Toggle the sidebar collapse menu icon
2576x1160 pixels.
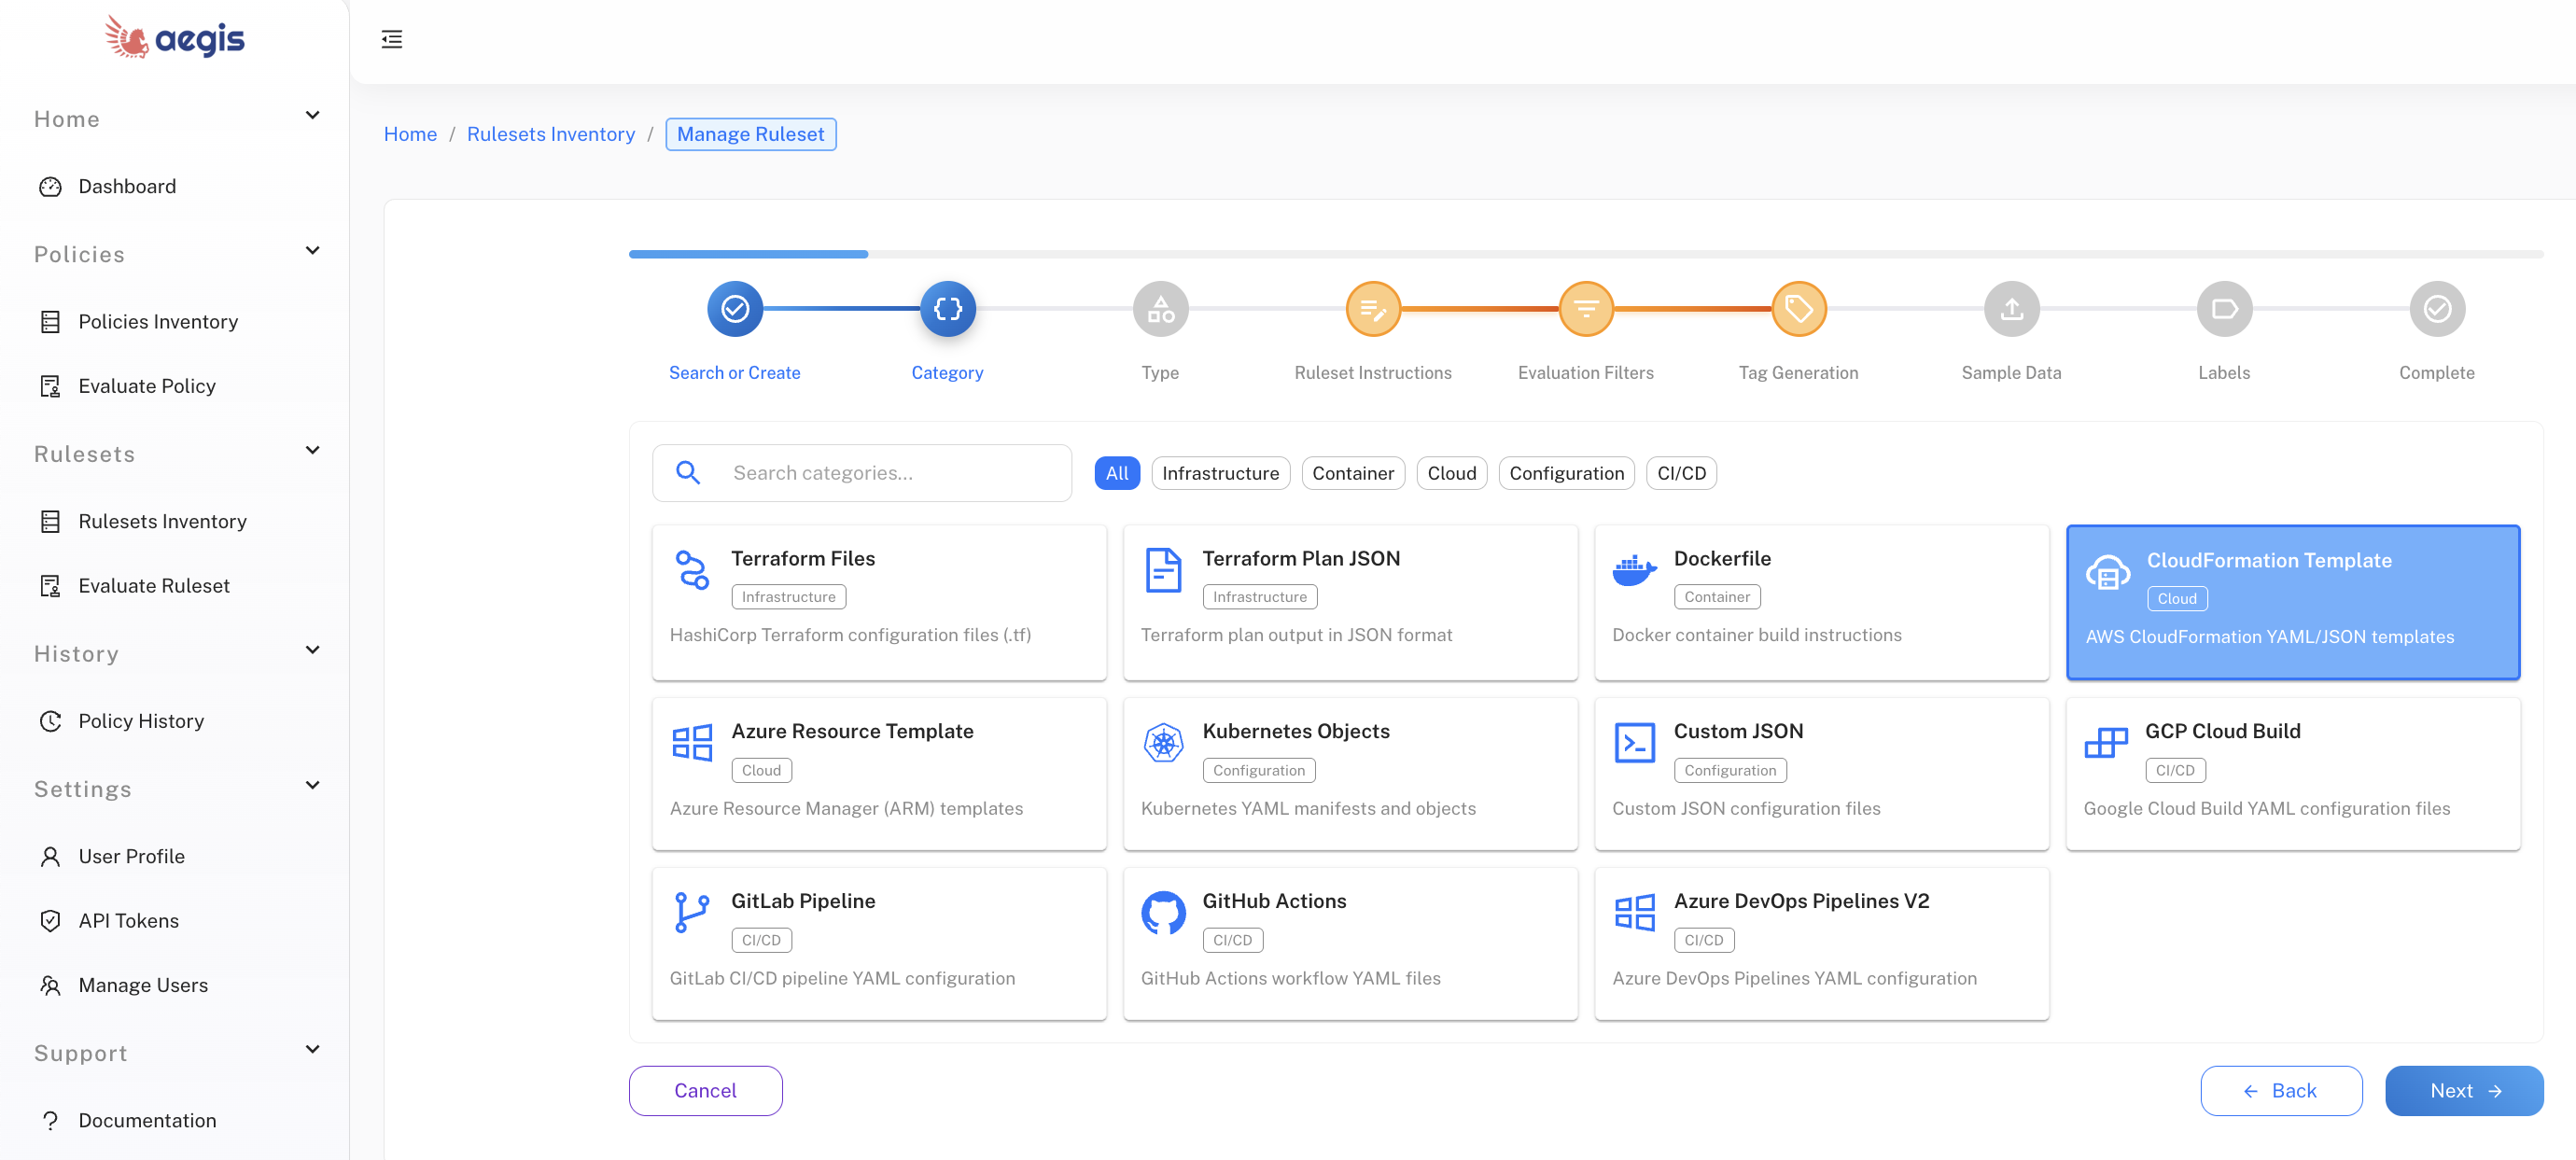(392, 39)
